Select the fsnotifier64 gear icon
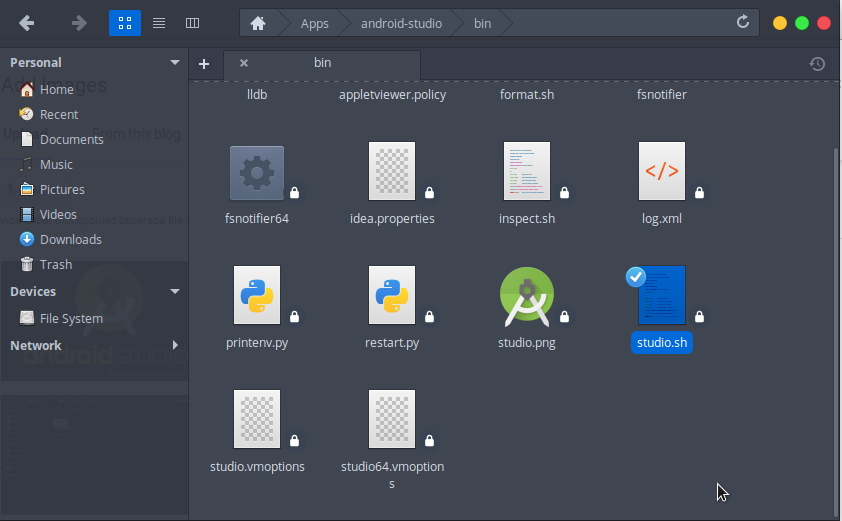 click(257, 173)
